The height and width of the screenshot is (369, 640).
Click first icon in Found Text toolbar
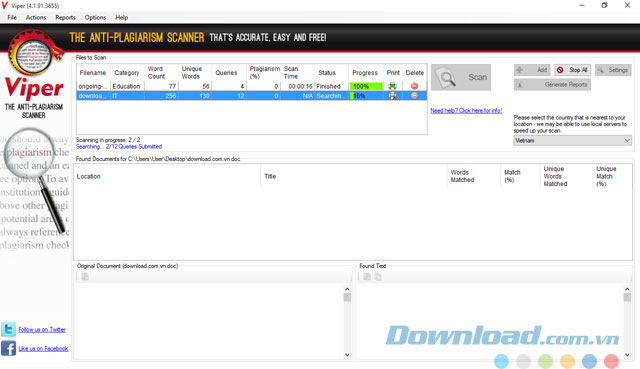pyautogui.click(x=367, y=277)
